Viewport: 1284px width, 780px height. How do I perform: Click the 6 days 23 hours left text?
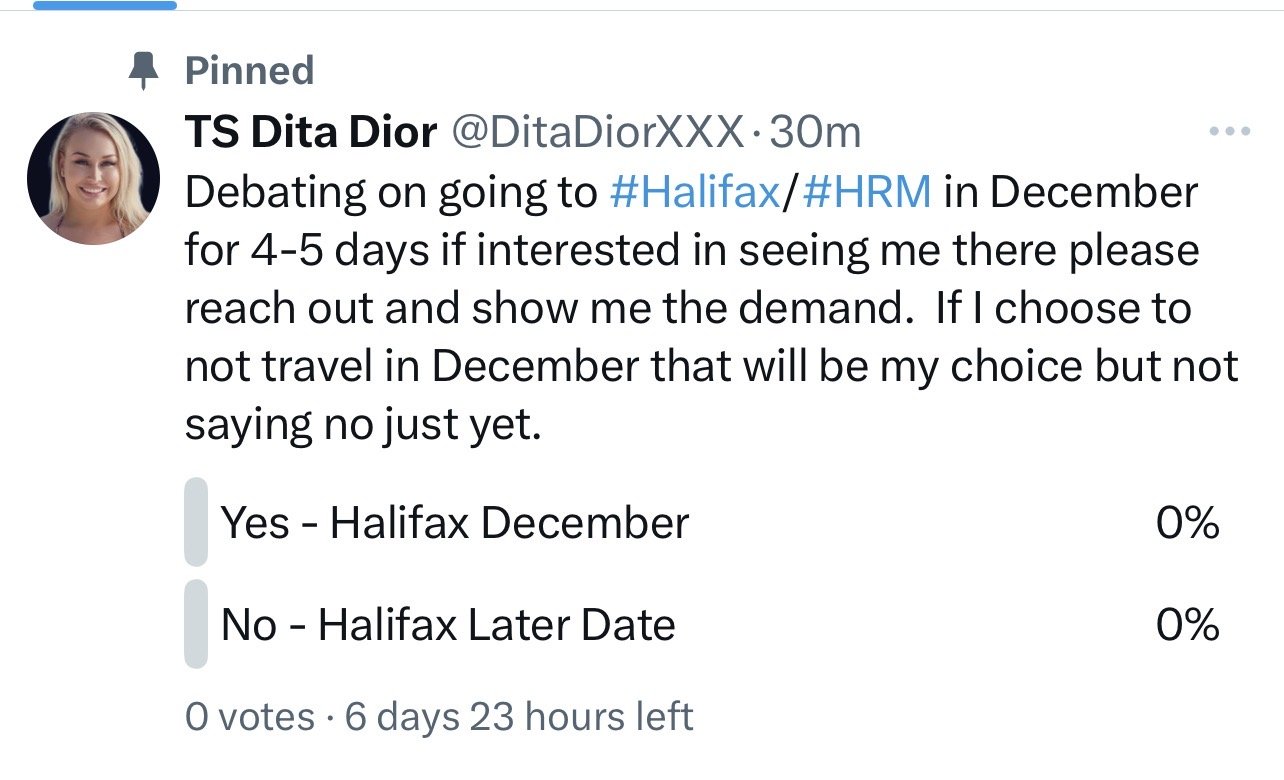[x=518, y=717]
